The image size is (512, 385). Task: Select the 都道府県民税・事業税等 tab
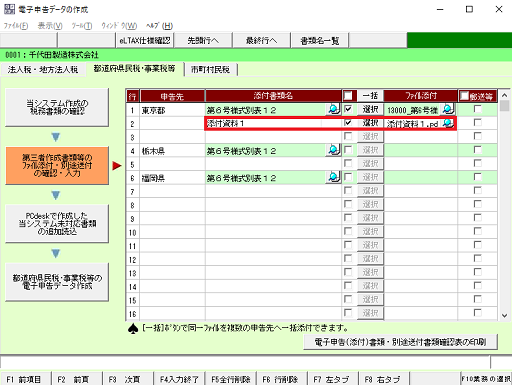coord(134,69)
